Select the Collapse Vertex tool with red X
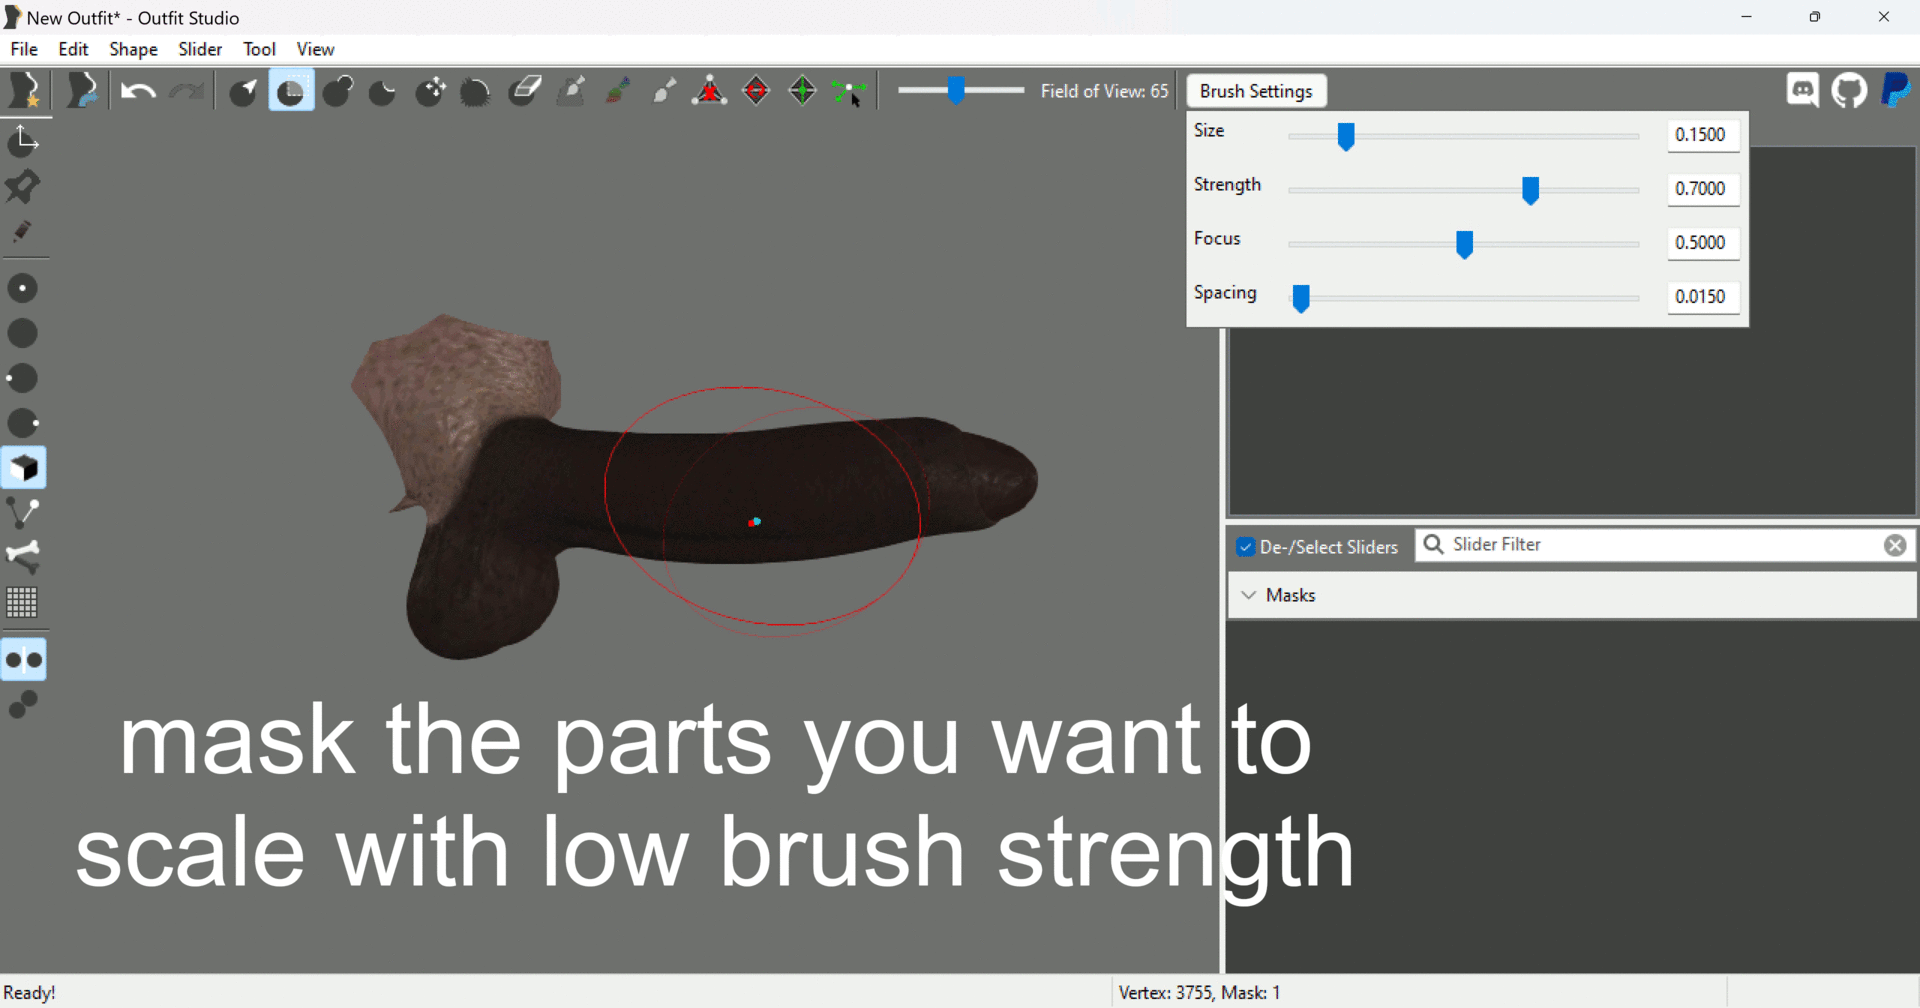The width and height of the screenshot is (1920, 1008). [710, 91]
